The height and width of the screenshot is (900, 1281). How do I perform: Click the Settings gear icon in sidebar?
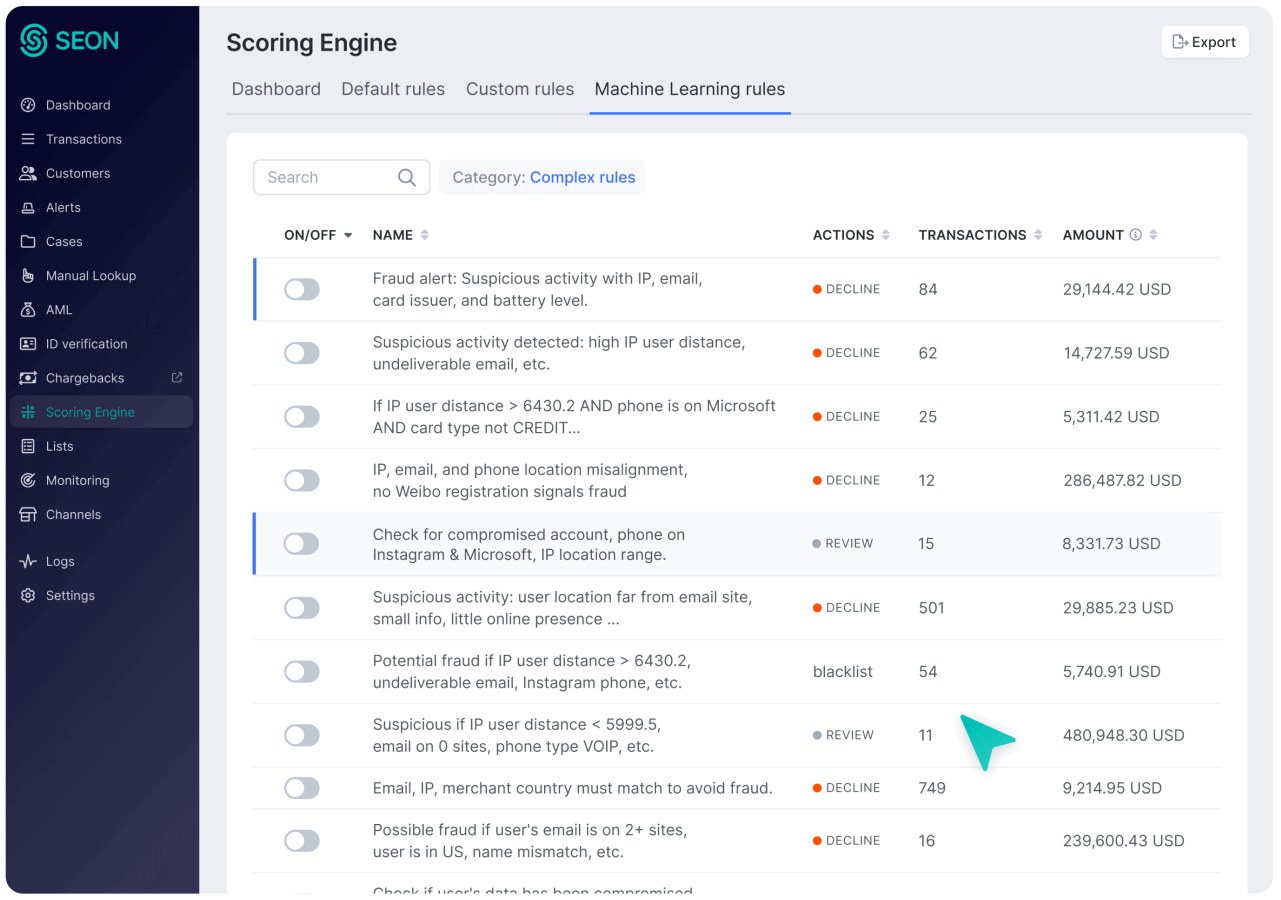tap(28, 595)
